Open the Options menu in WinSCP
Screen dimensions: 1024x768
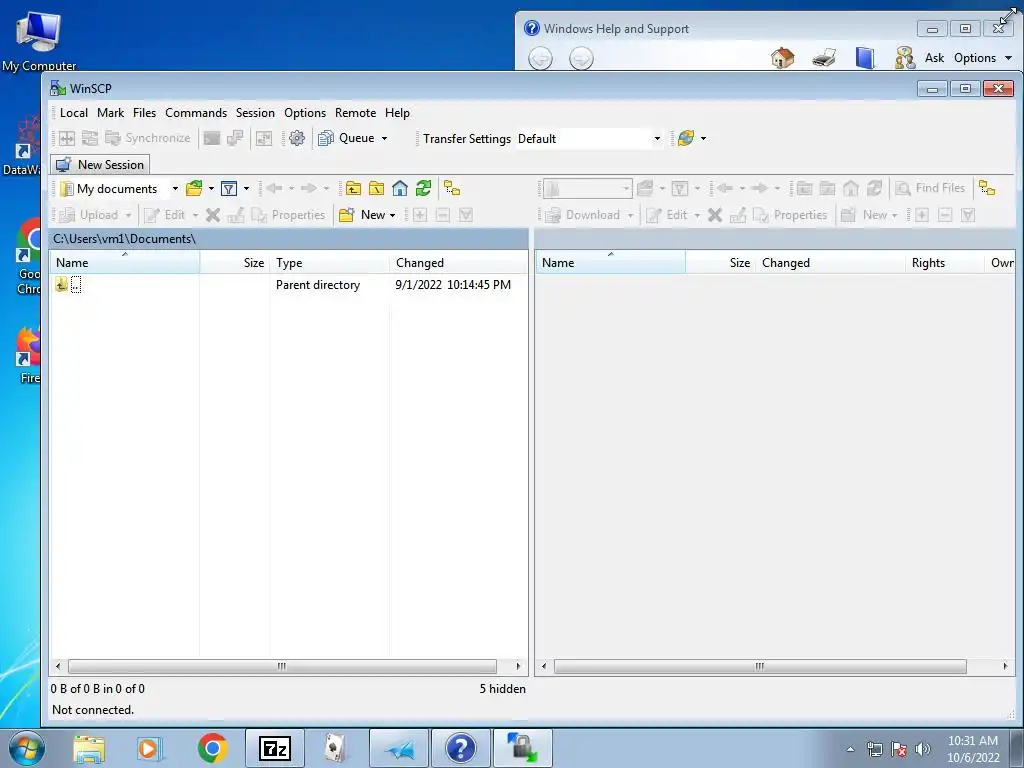305,112
